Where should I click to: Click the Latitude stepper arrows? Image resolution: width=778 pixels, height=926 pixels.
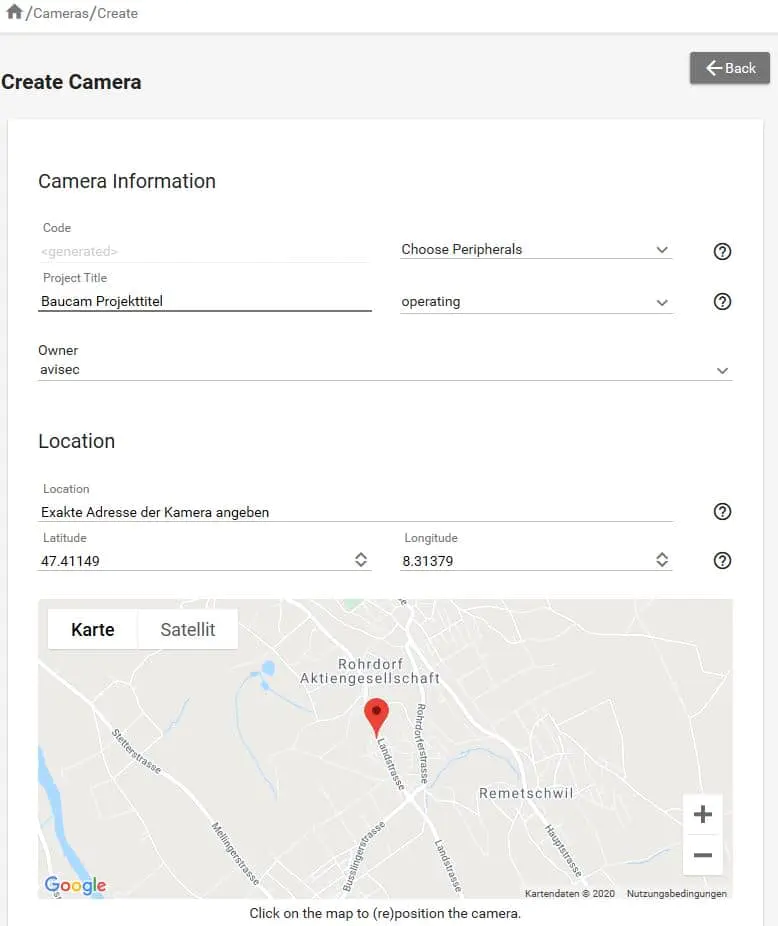361,561
